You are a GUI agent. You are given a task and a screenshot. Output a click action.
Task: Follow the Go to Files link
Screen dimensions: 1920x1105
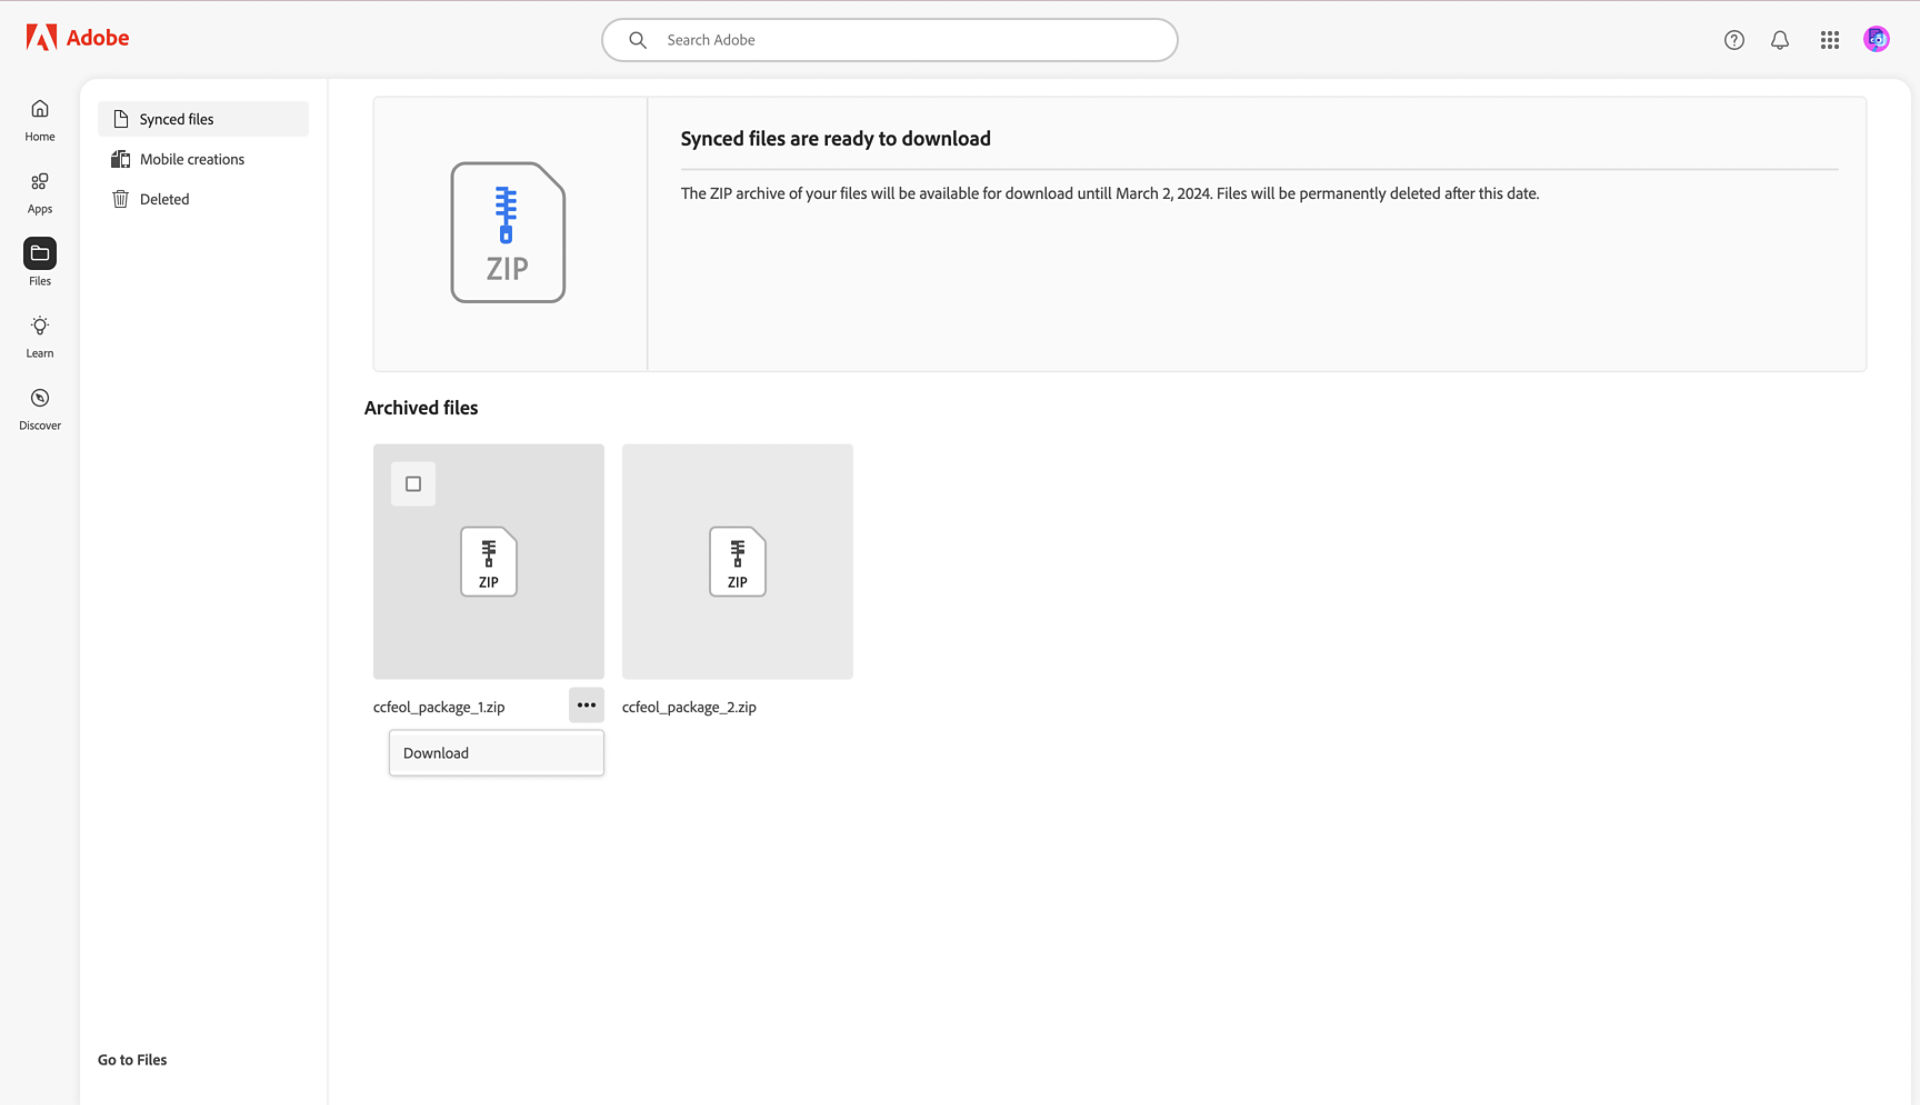[132, 1060]
